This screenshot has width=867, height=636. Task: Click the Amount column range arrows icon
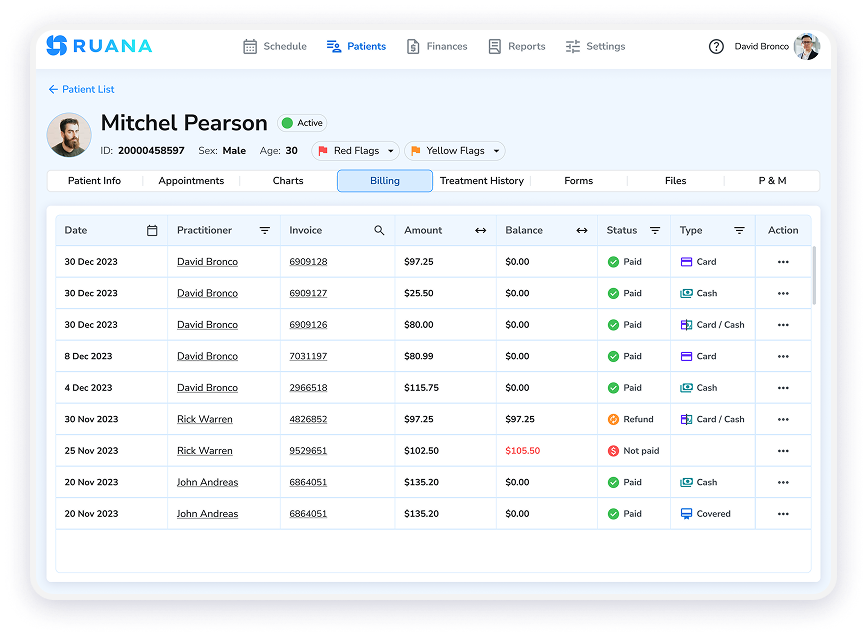[x=480, y=231]
